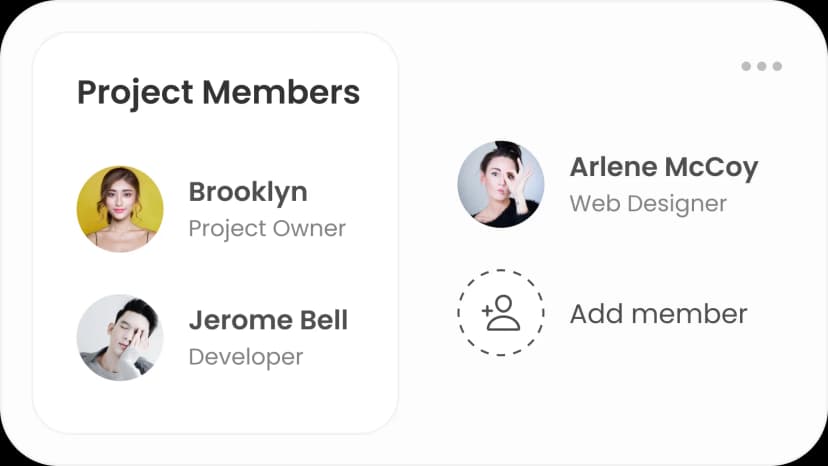Click the surname "McCoy"
This screenshot has height=466, width=828.
coord(712,167)
